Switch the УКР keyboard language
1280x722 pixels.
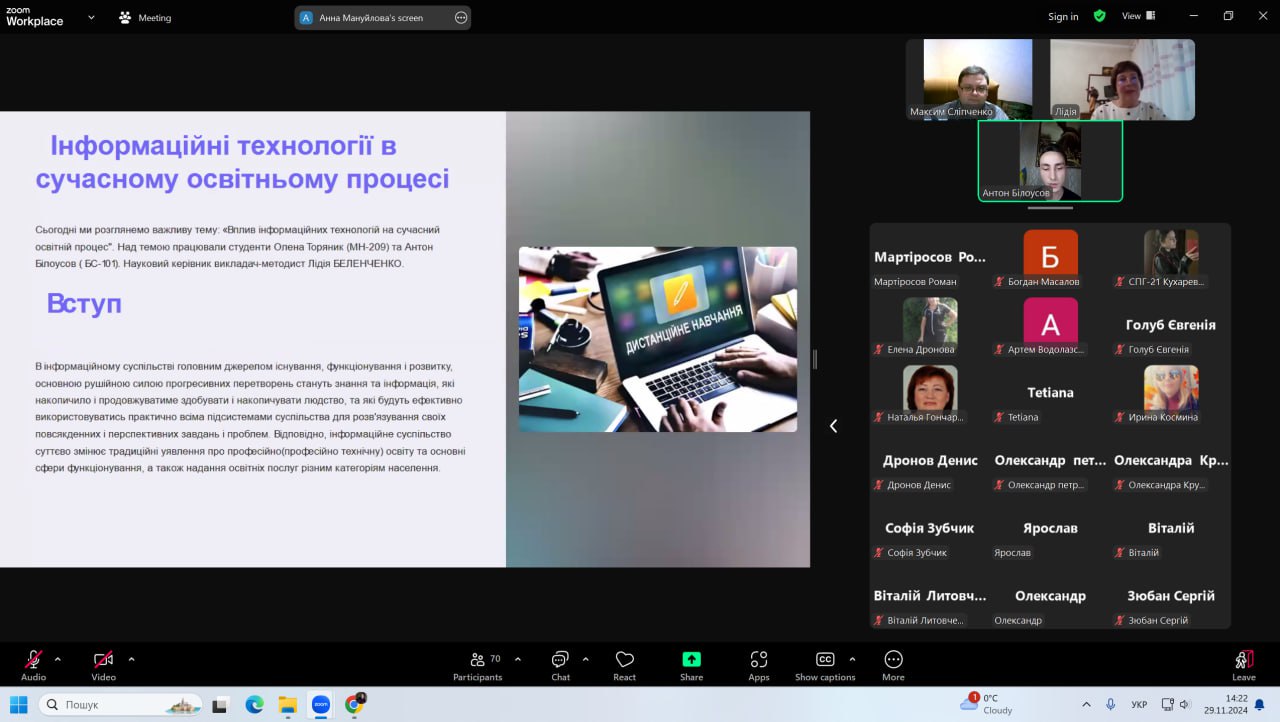point(1139,704)
